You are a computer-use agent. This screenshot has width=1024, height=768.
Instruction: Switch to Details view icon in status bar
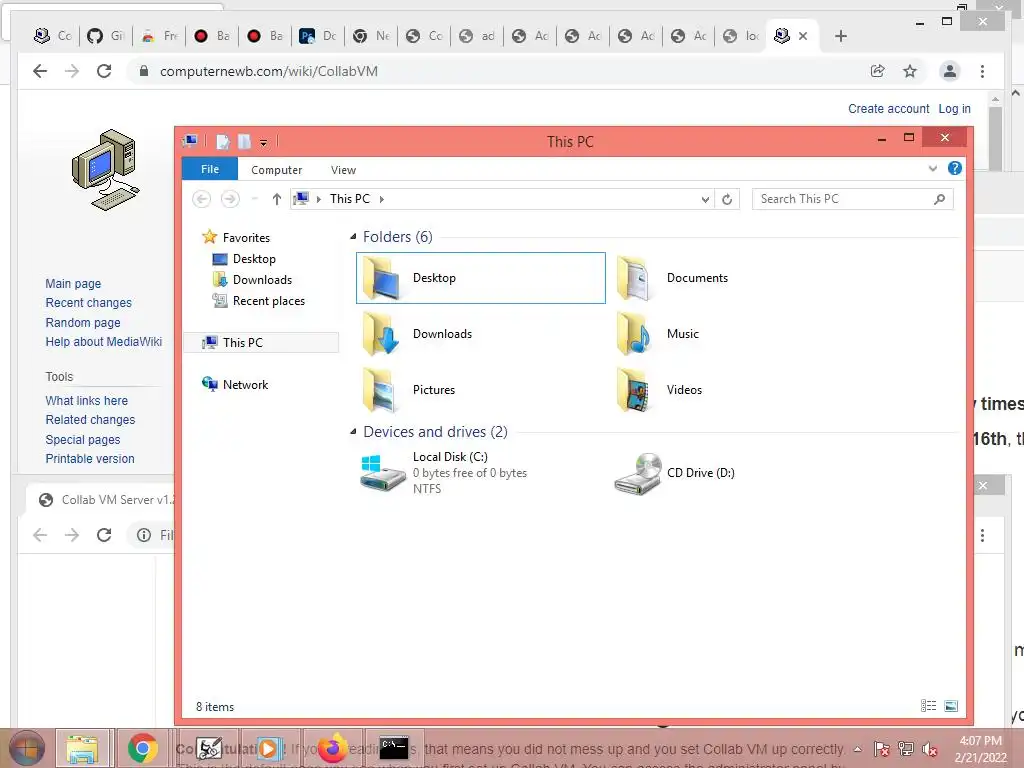[928, 706]
